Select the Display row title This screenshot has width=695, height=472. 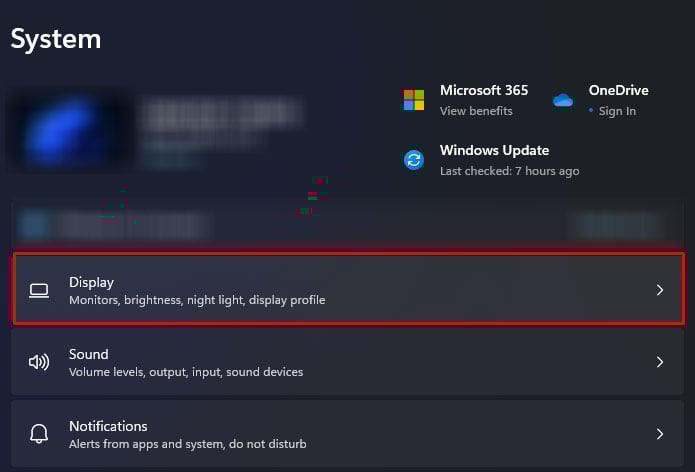point(91,282)
